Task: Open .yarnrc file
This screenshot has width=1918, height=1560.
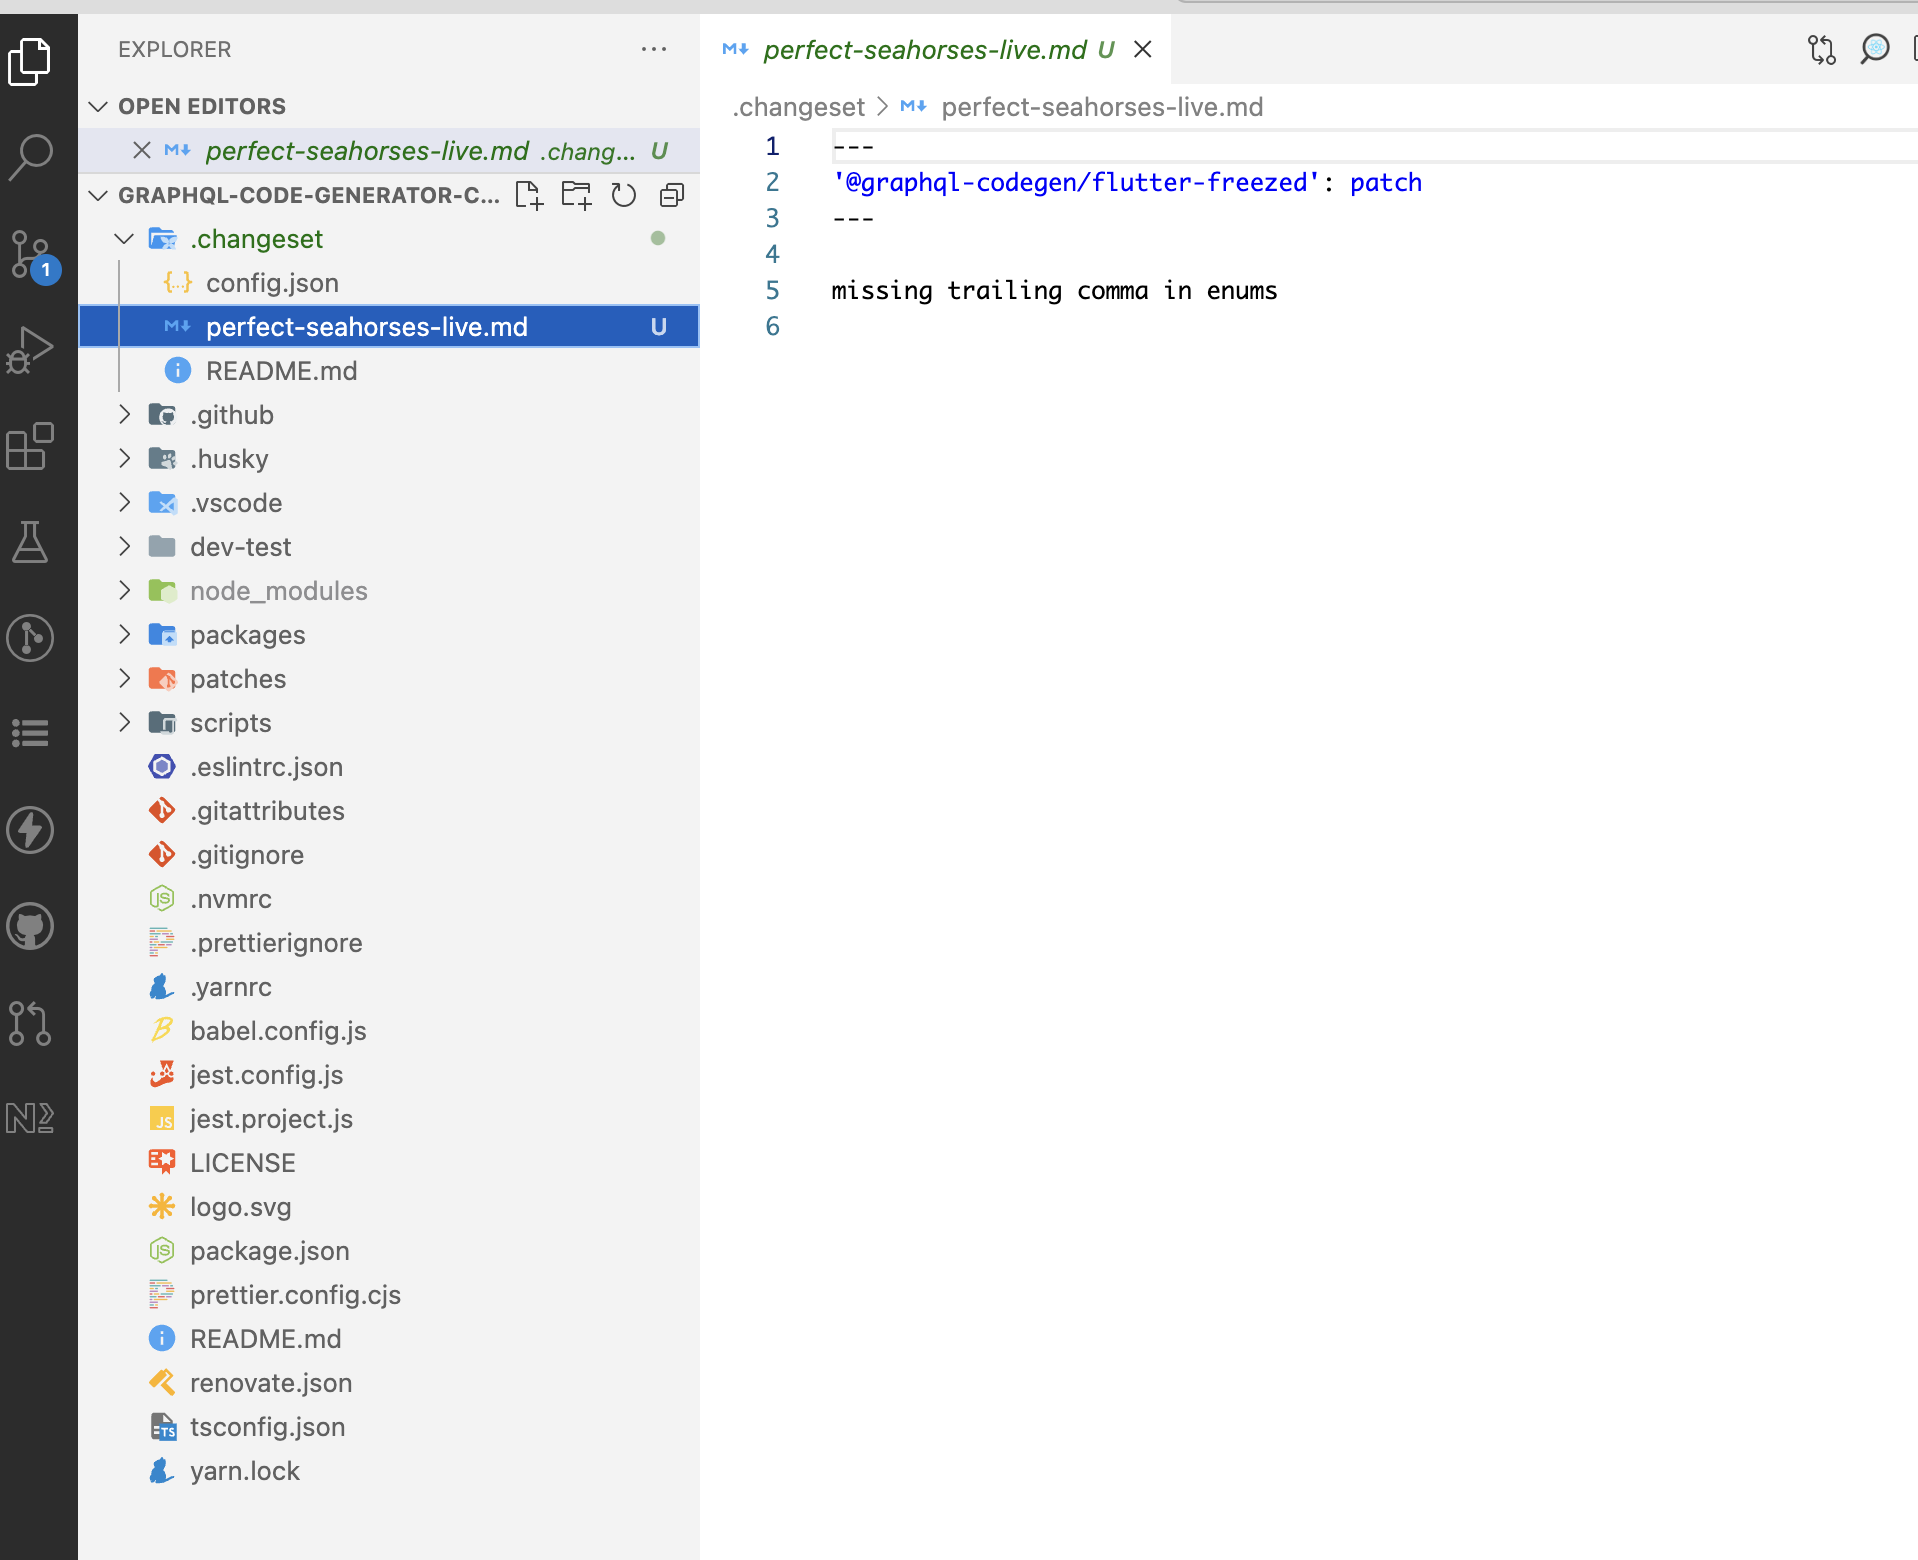Action: coord(389,987)
